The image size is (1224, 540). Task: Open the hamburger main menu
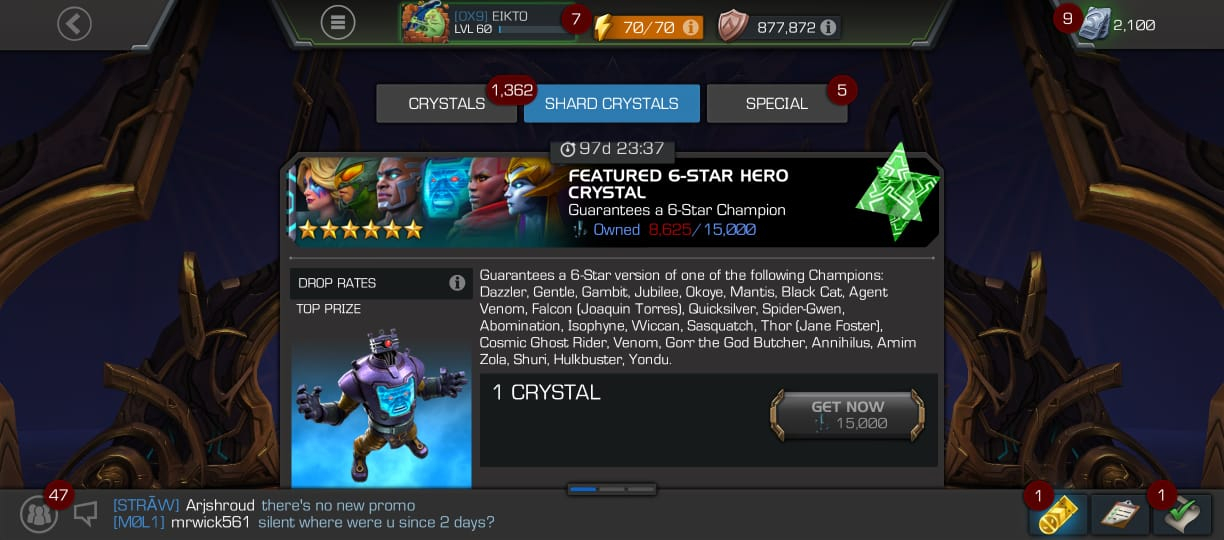click(338, 22)
